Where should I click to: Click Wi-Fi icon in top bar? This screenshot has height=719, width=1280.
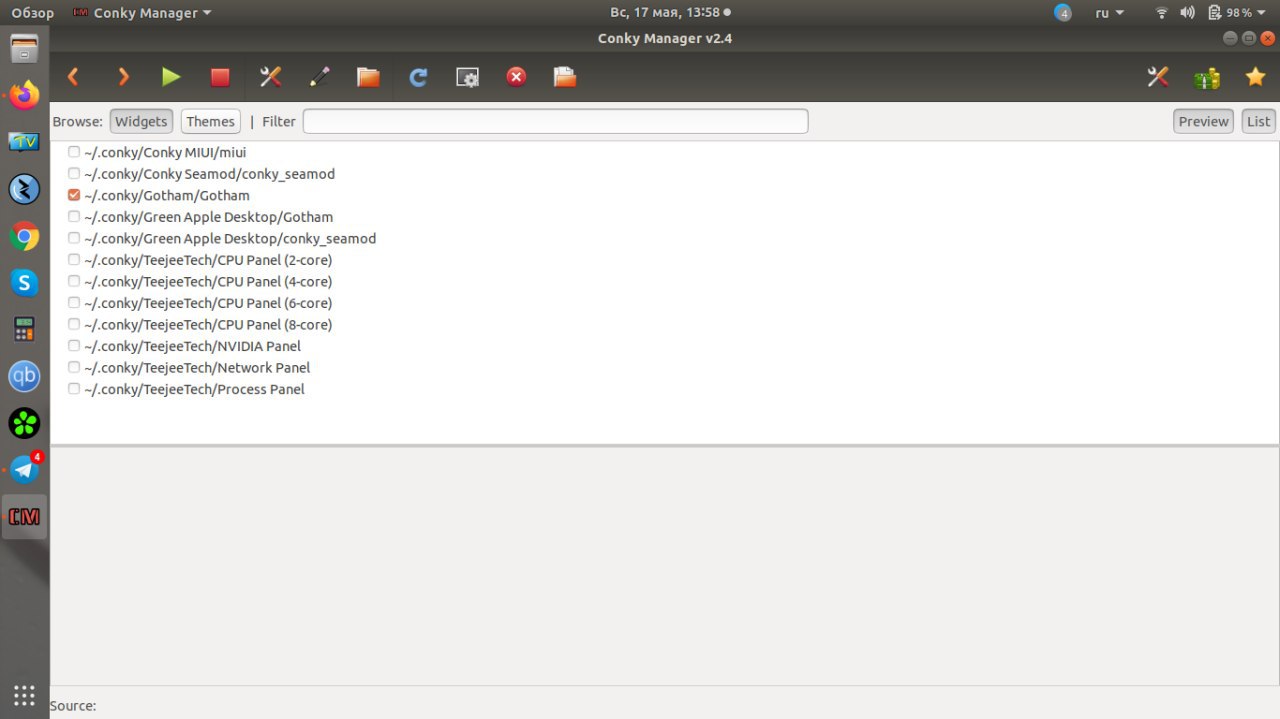pyautogui.click(x=1161, y=13)
